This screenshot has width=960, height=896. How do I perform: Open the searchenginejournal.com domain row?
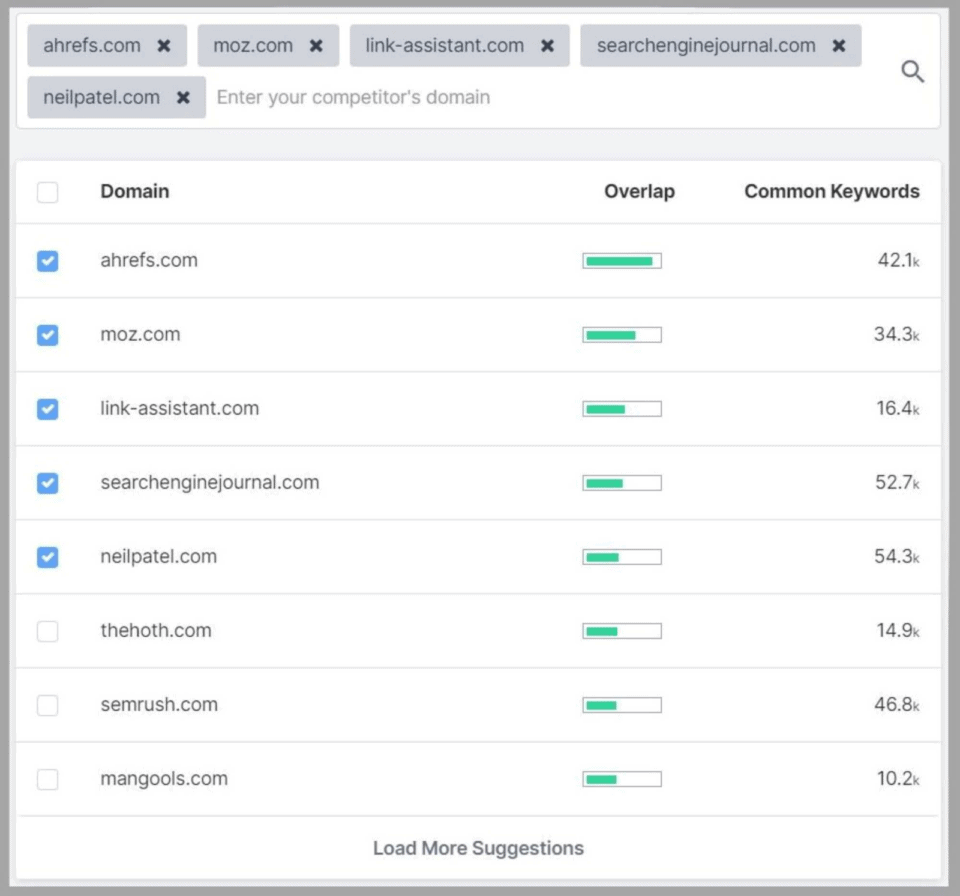[210, 483]
